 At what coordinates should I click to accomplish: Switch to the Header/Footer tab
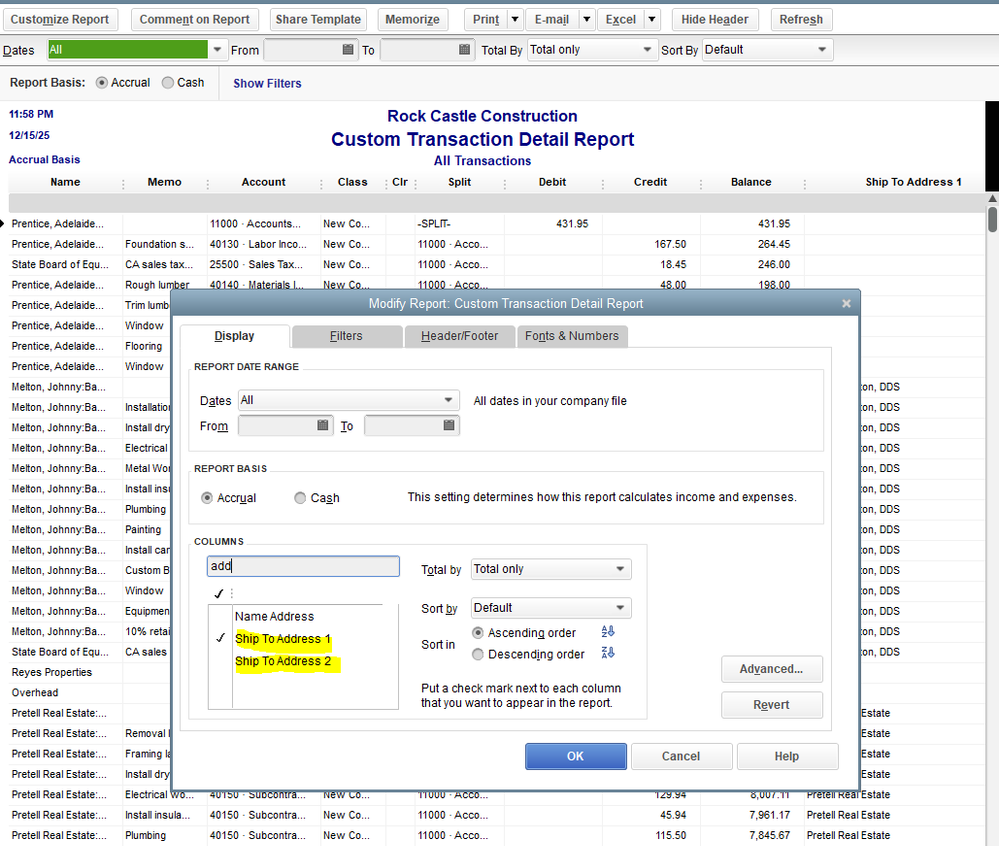click(459, 336)
